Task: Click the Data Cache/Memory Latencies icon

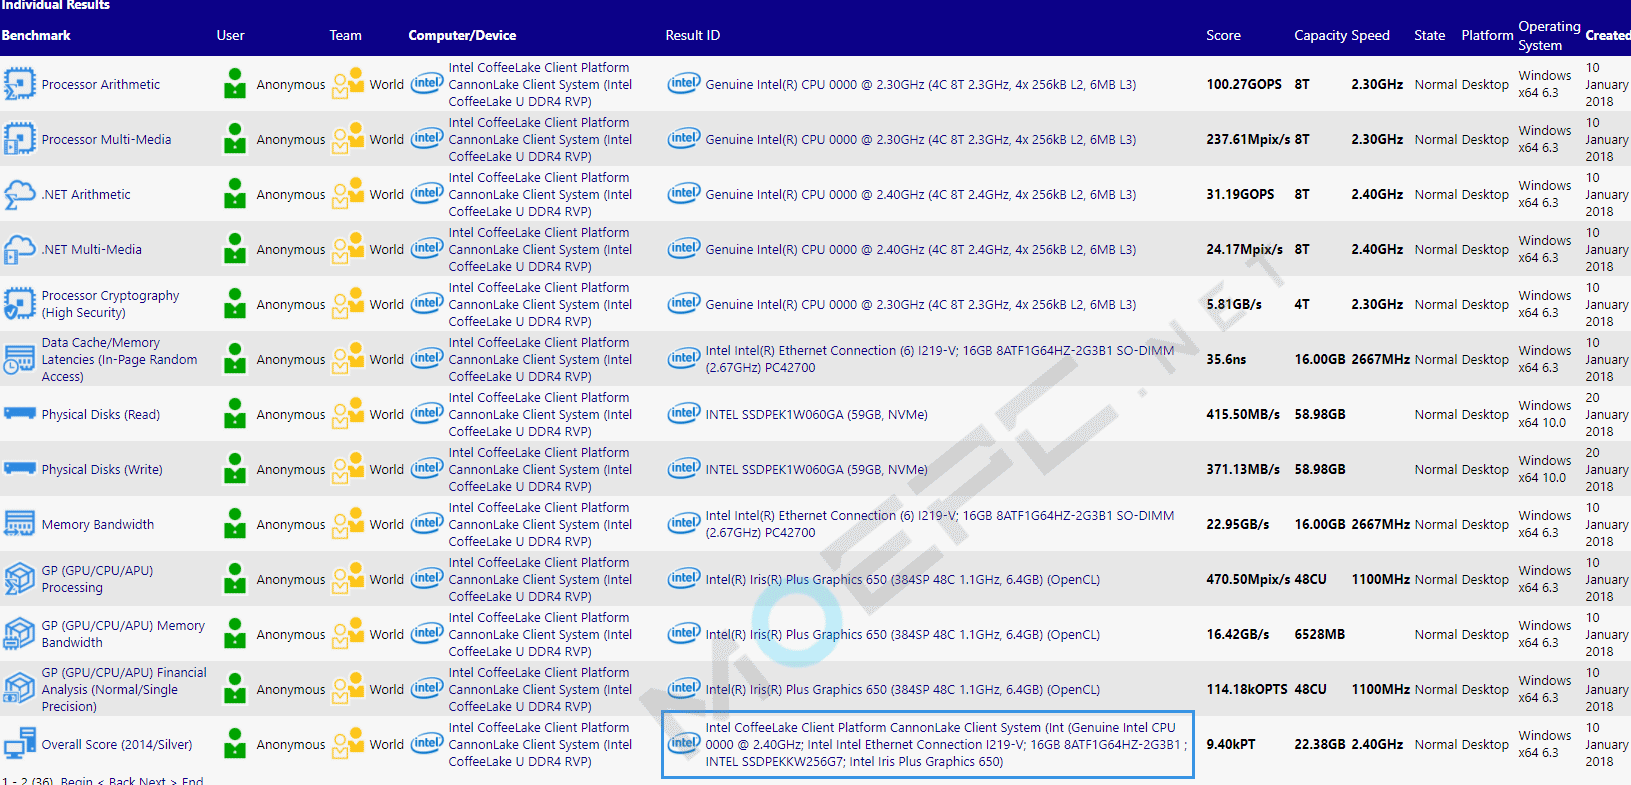Action: pos(19,359)
